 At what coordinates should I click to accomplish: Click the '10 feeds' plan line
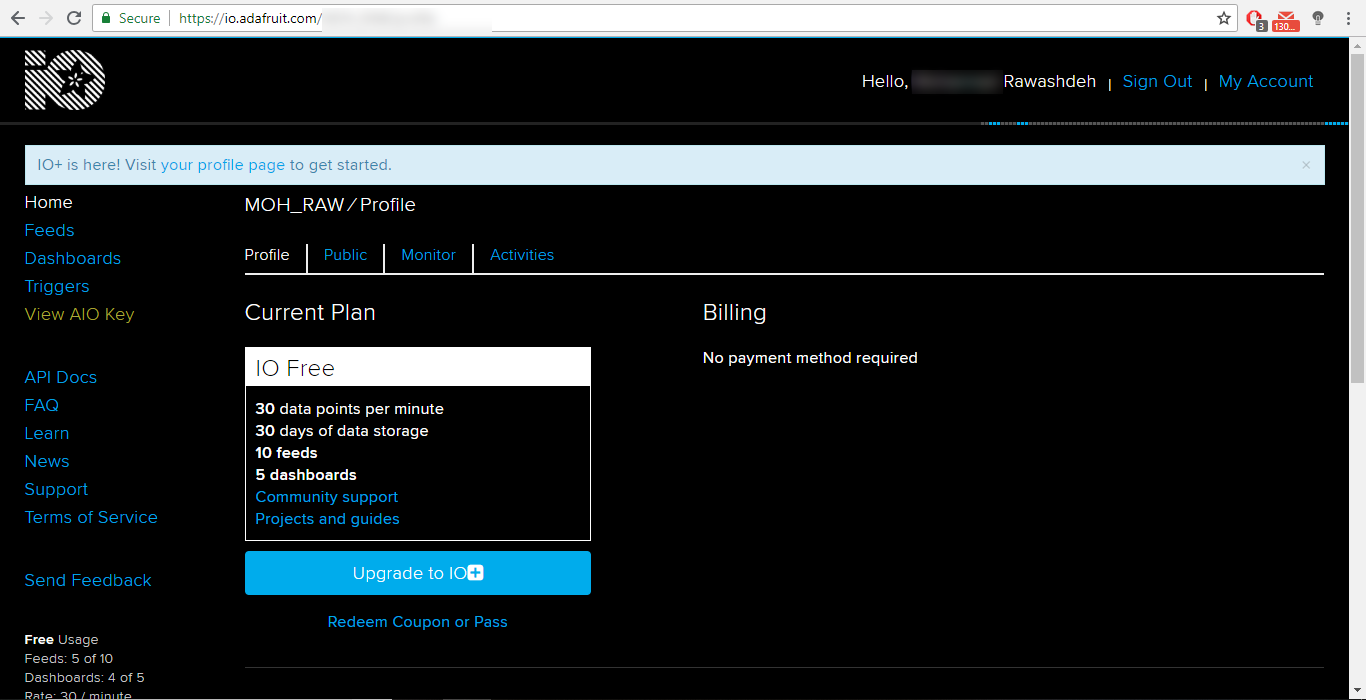[x=286, y=453]
